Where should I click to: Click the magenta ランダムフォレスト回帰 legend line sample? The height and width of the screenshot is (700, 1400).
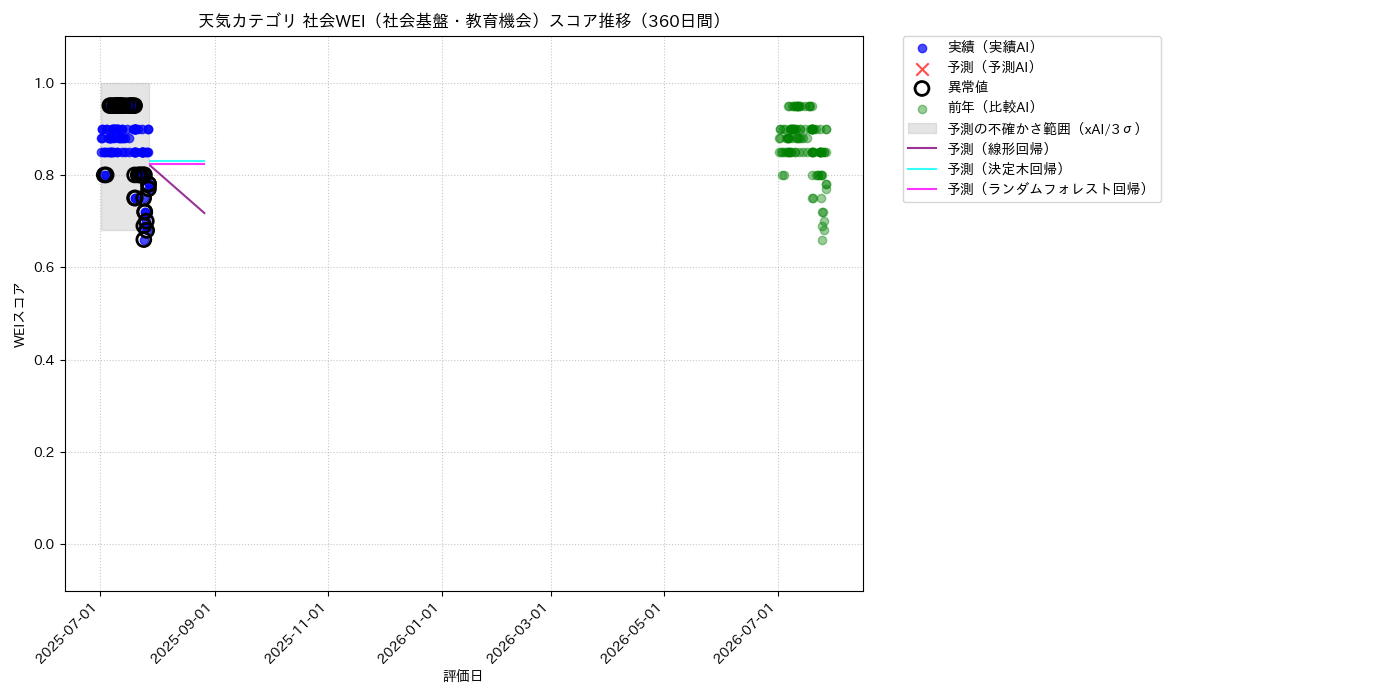coord(922,189)
